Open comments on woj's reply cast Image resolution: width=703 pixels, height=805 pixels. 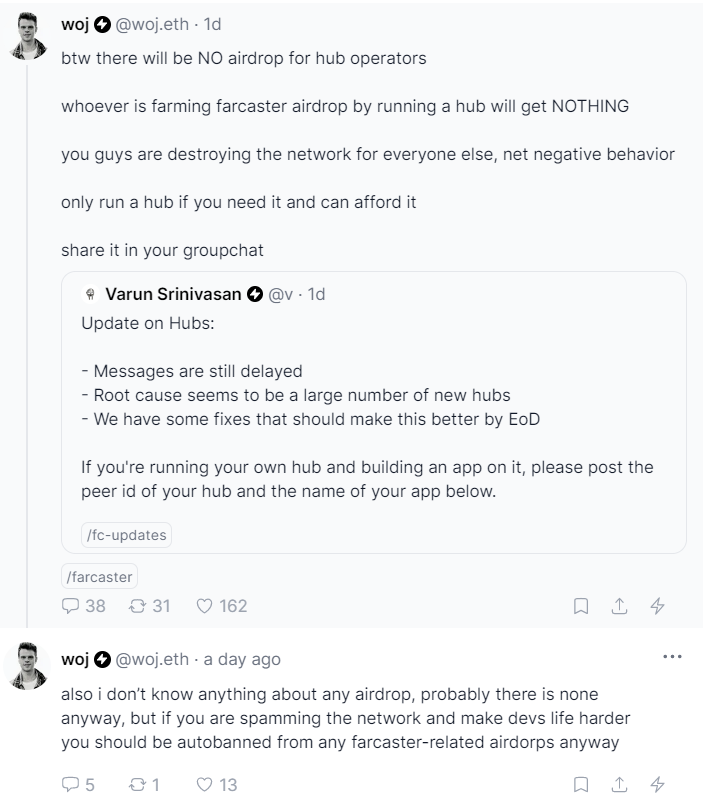[70, 785]
